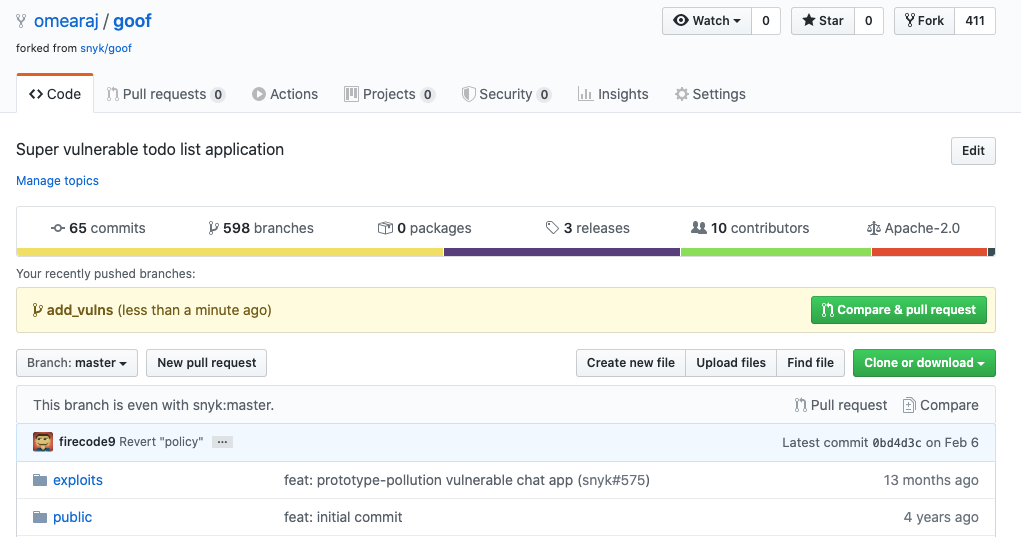The image size is (1021, 537).
Task: Click the New pull request button
Action: pyautogui.click(x=206, y=363)
